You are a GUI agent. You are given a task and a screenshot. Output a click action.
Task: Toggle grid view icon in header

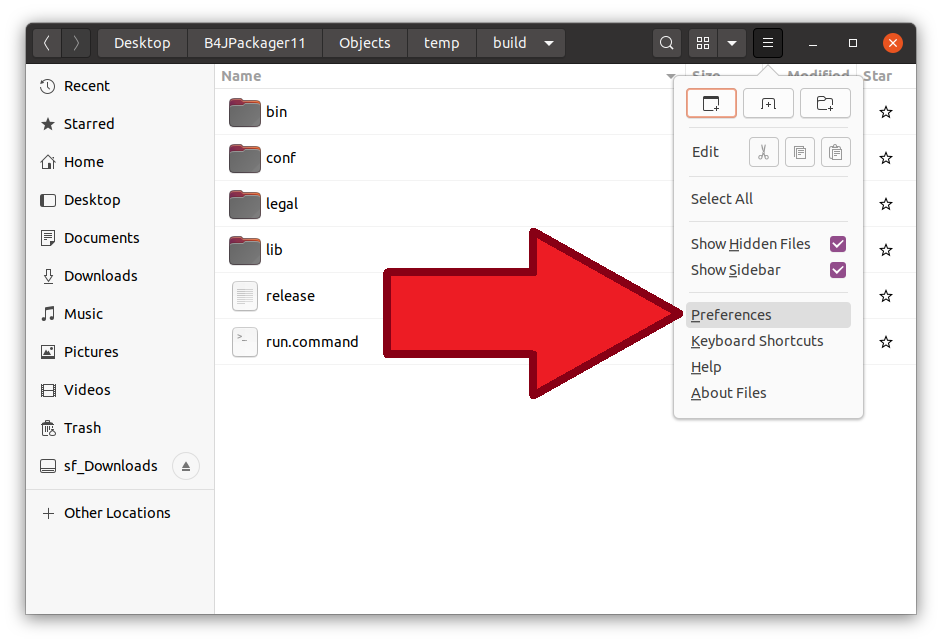703,43
